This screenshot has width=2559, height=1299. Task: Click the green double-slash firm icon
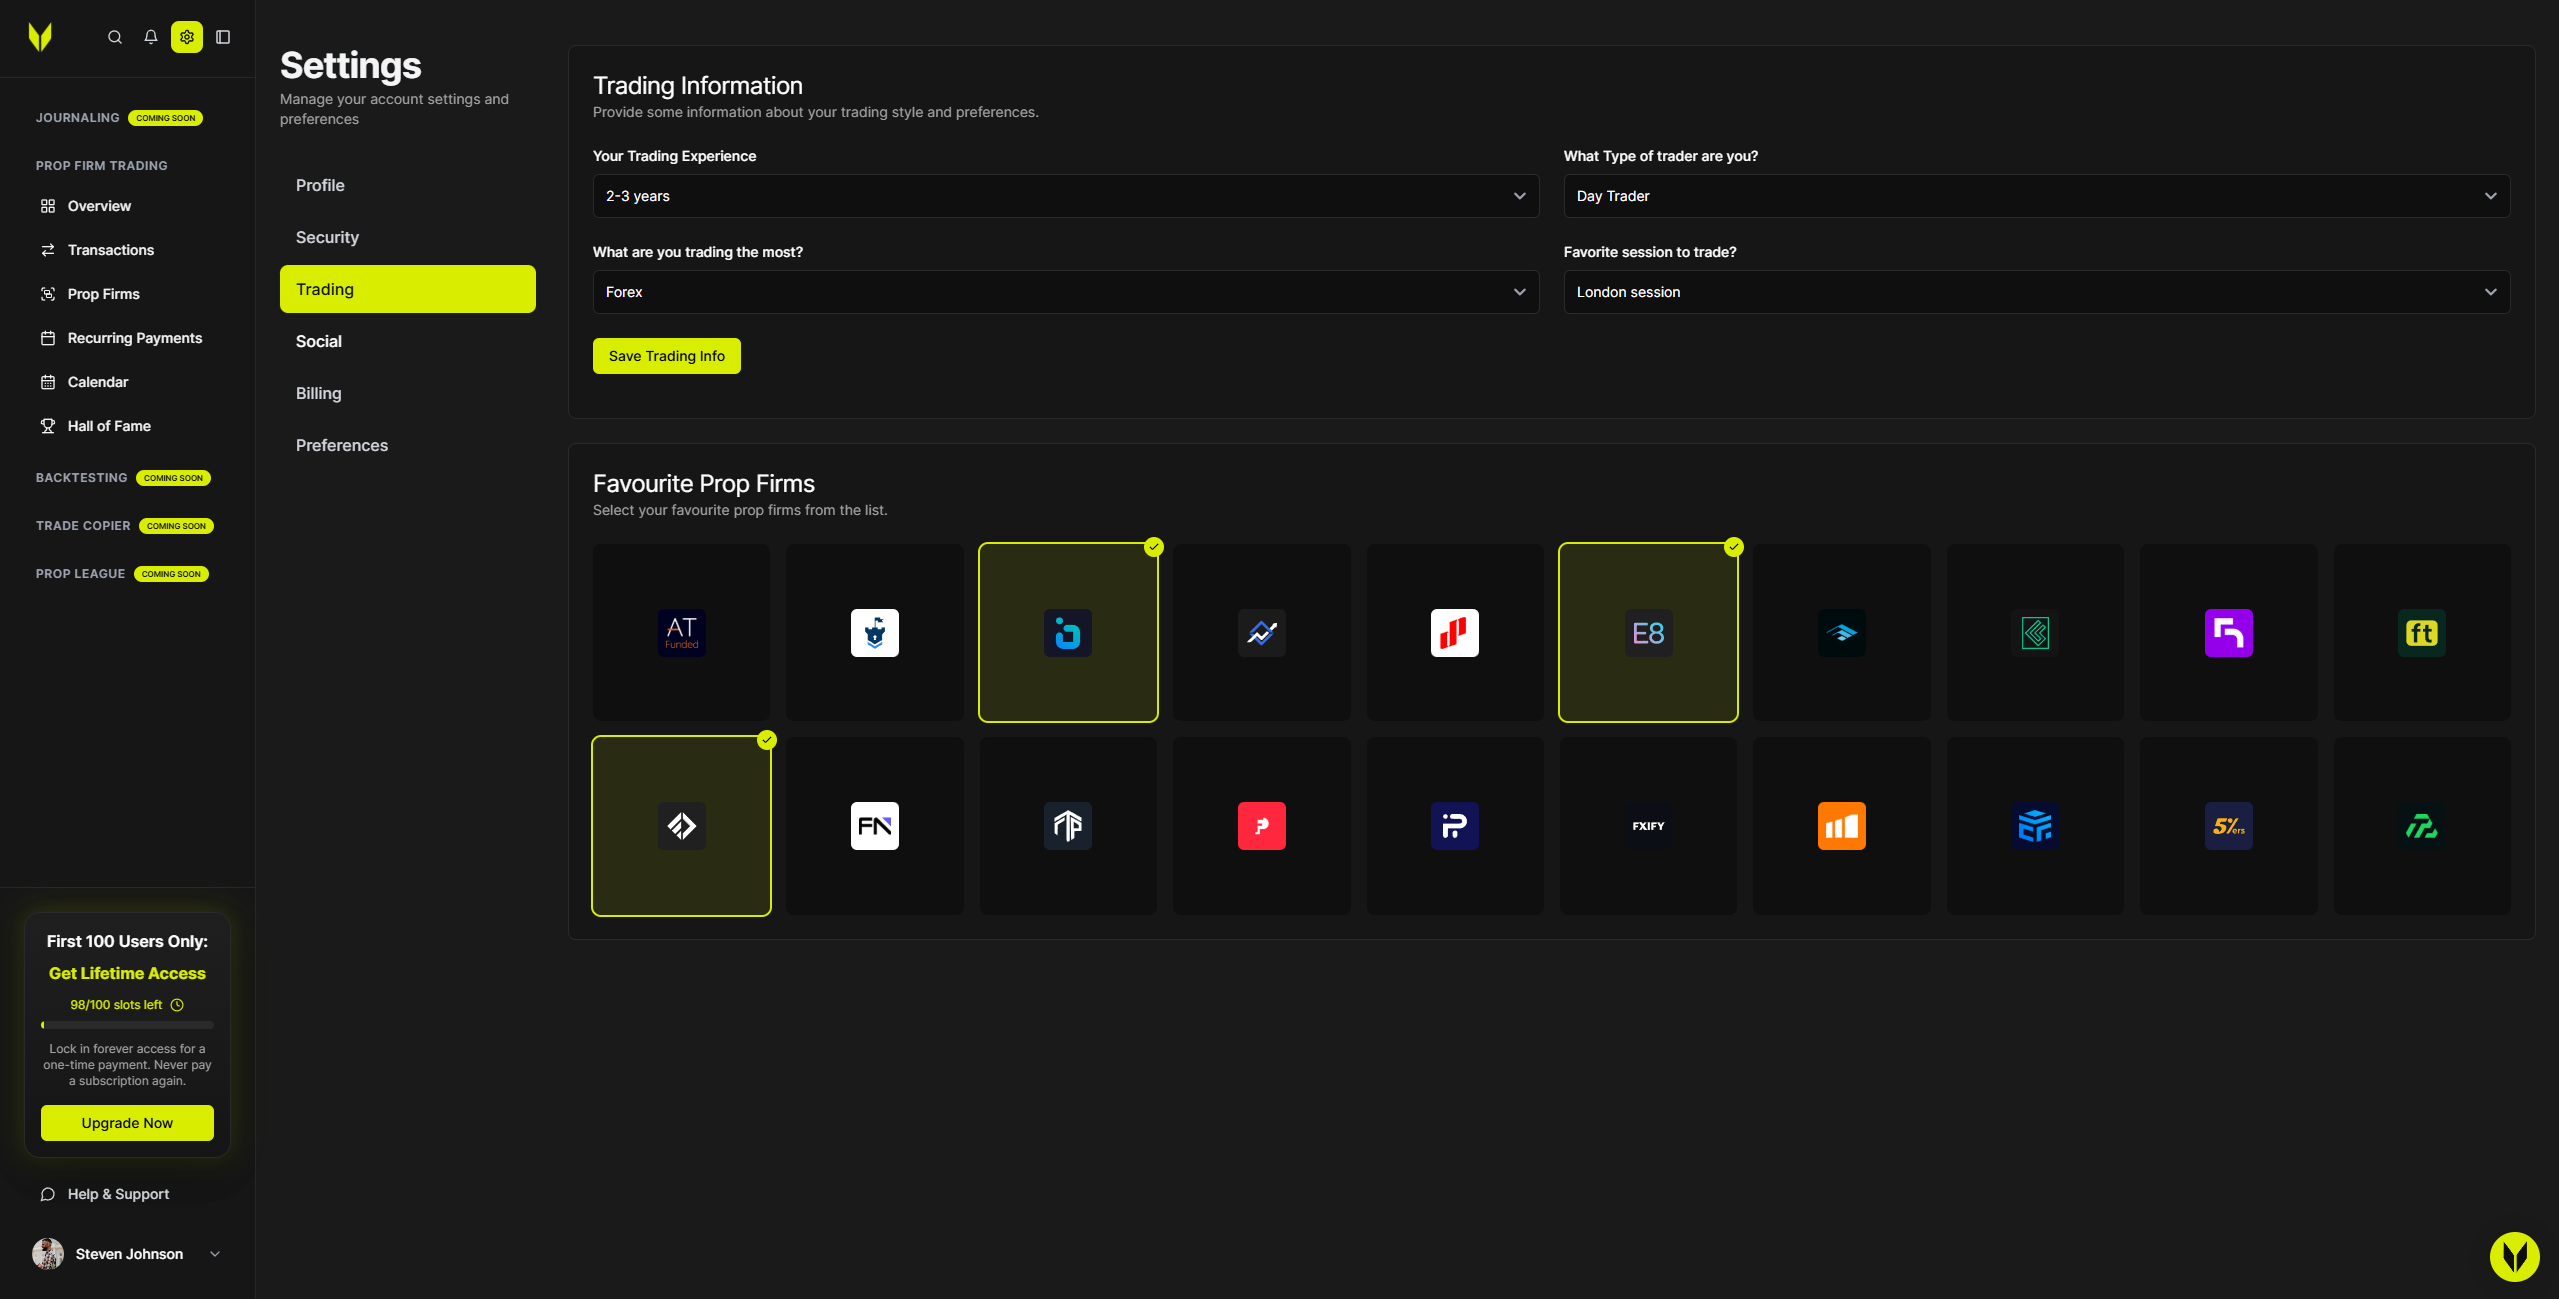[x=2422, y=826]
